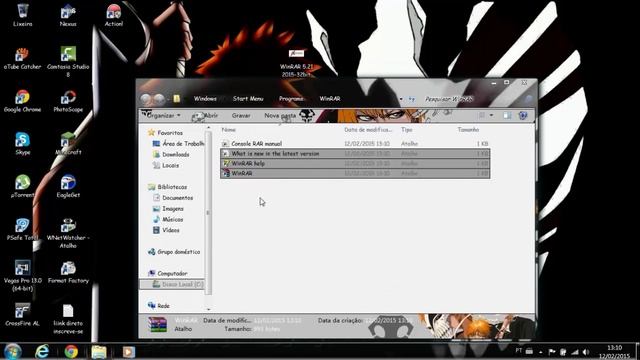The height and width of the screenshot is (360, 640).
Task: Open µTorrent desktop icon
Action: click(22, 186)
